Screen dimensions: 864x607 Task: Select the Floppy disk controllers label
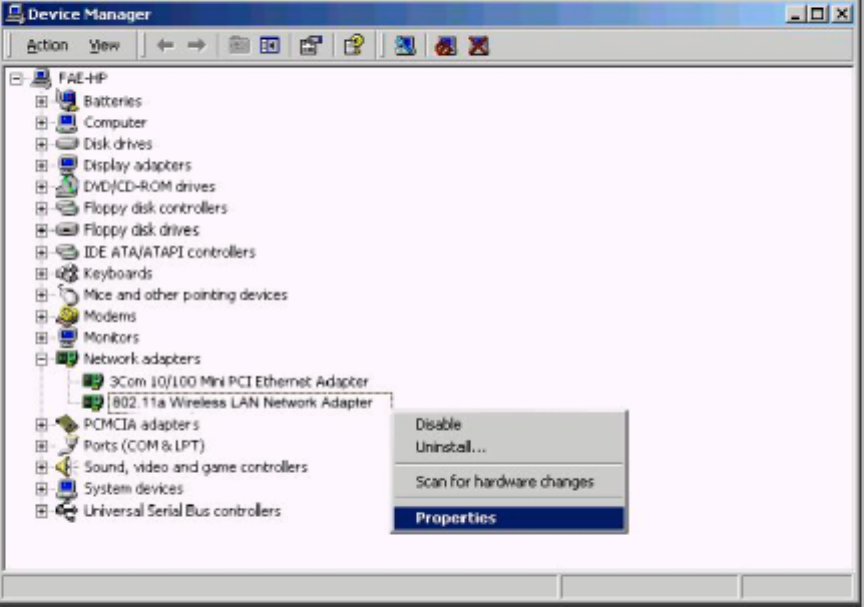pyautogui.click(x=155, y=208)
